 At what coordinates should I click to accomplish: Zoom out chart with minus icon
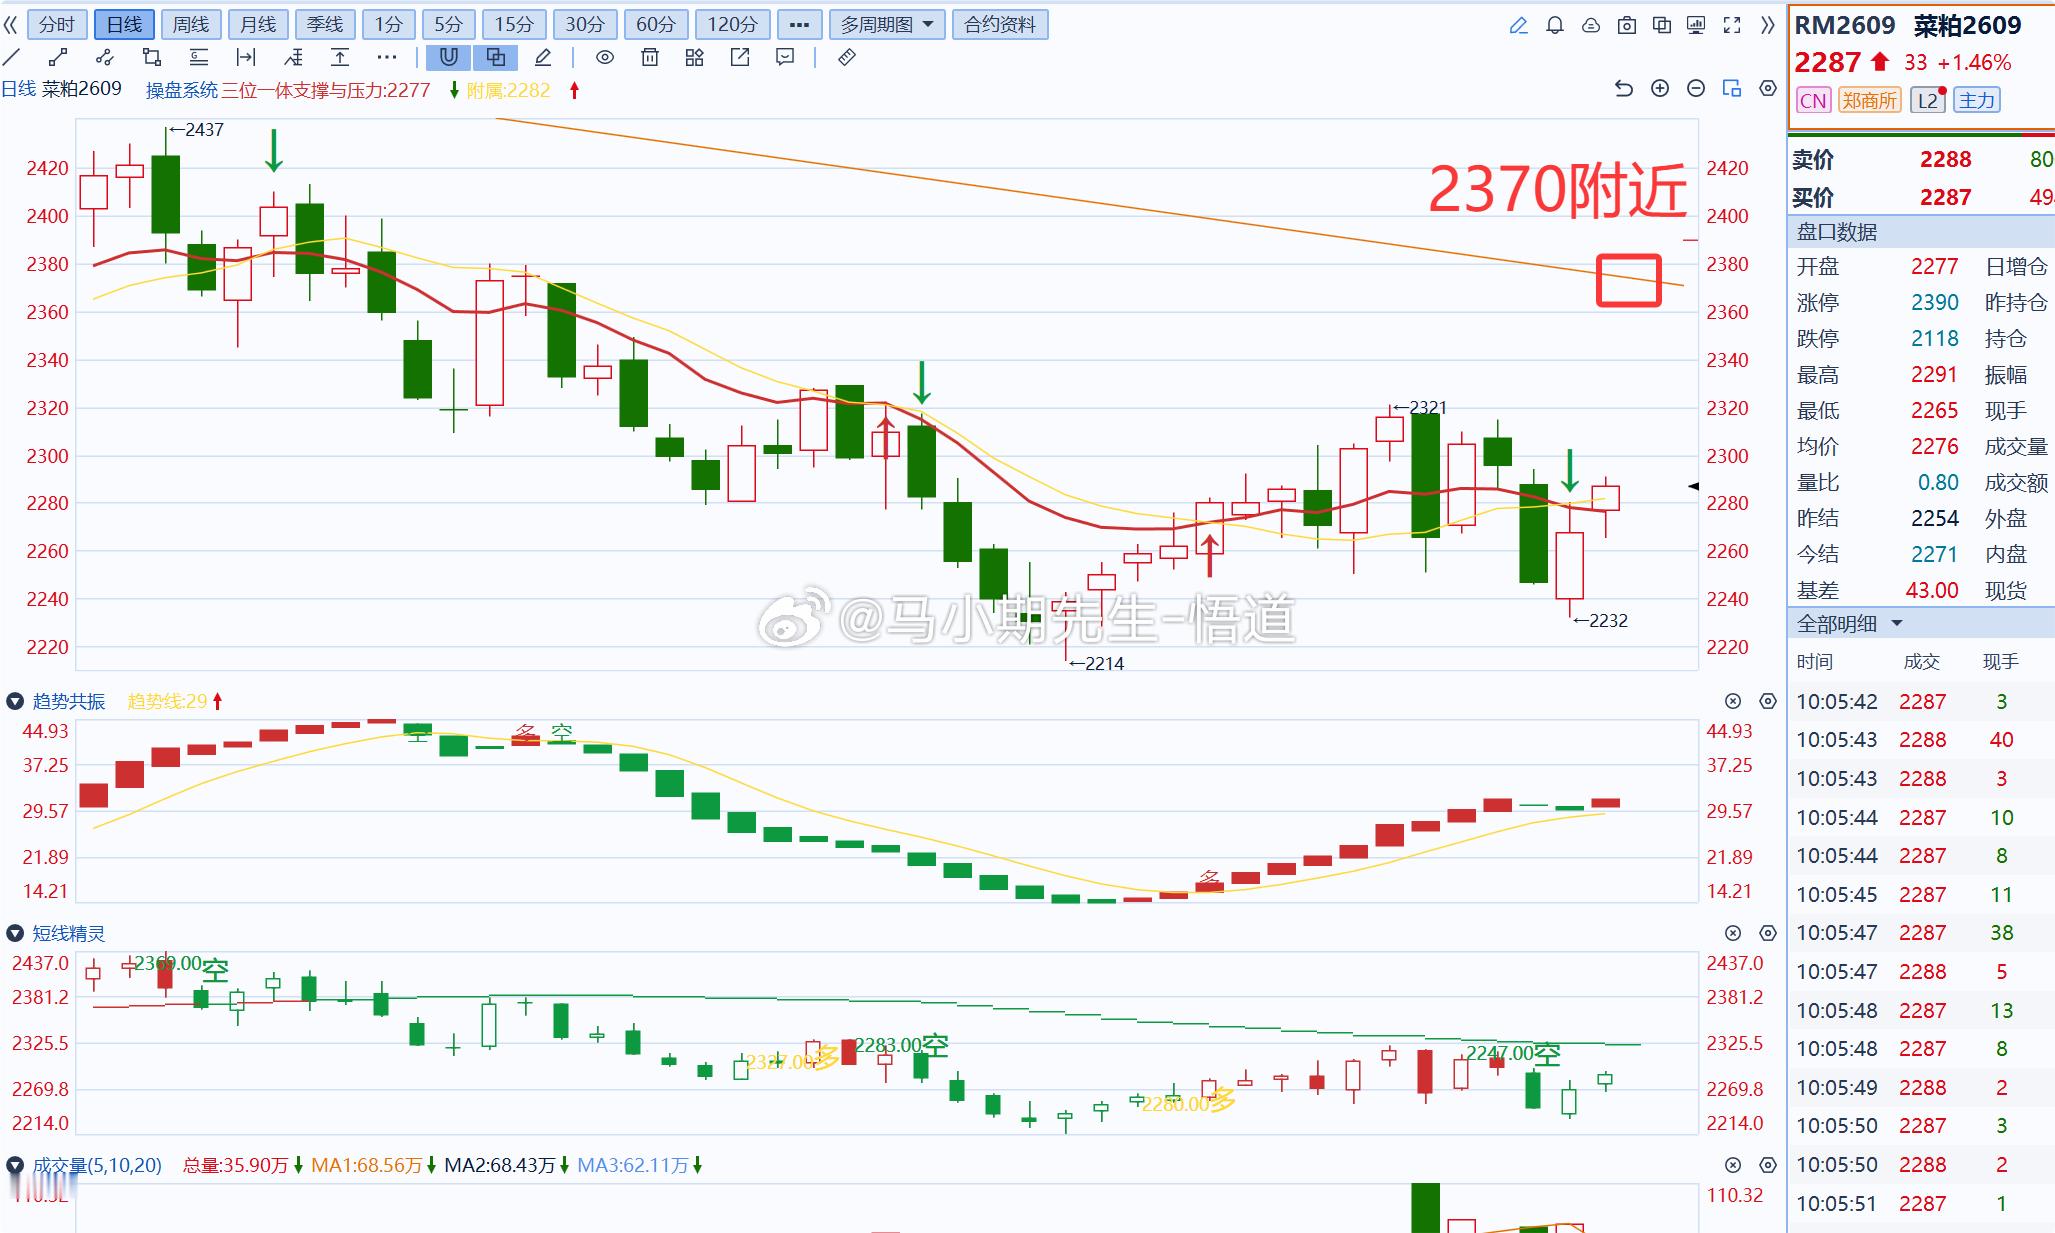pyautogui.click(x=1696, y=89)
